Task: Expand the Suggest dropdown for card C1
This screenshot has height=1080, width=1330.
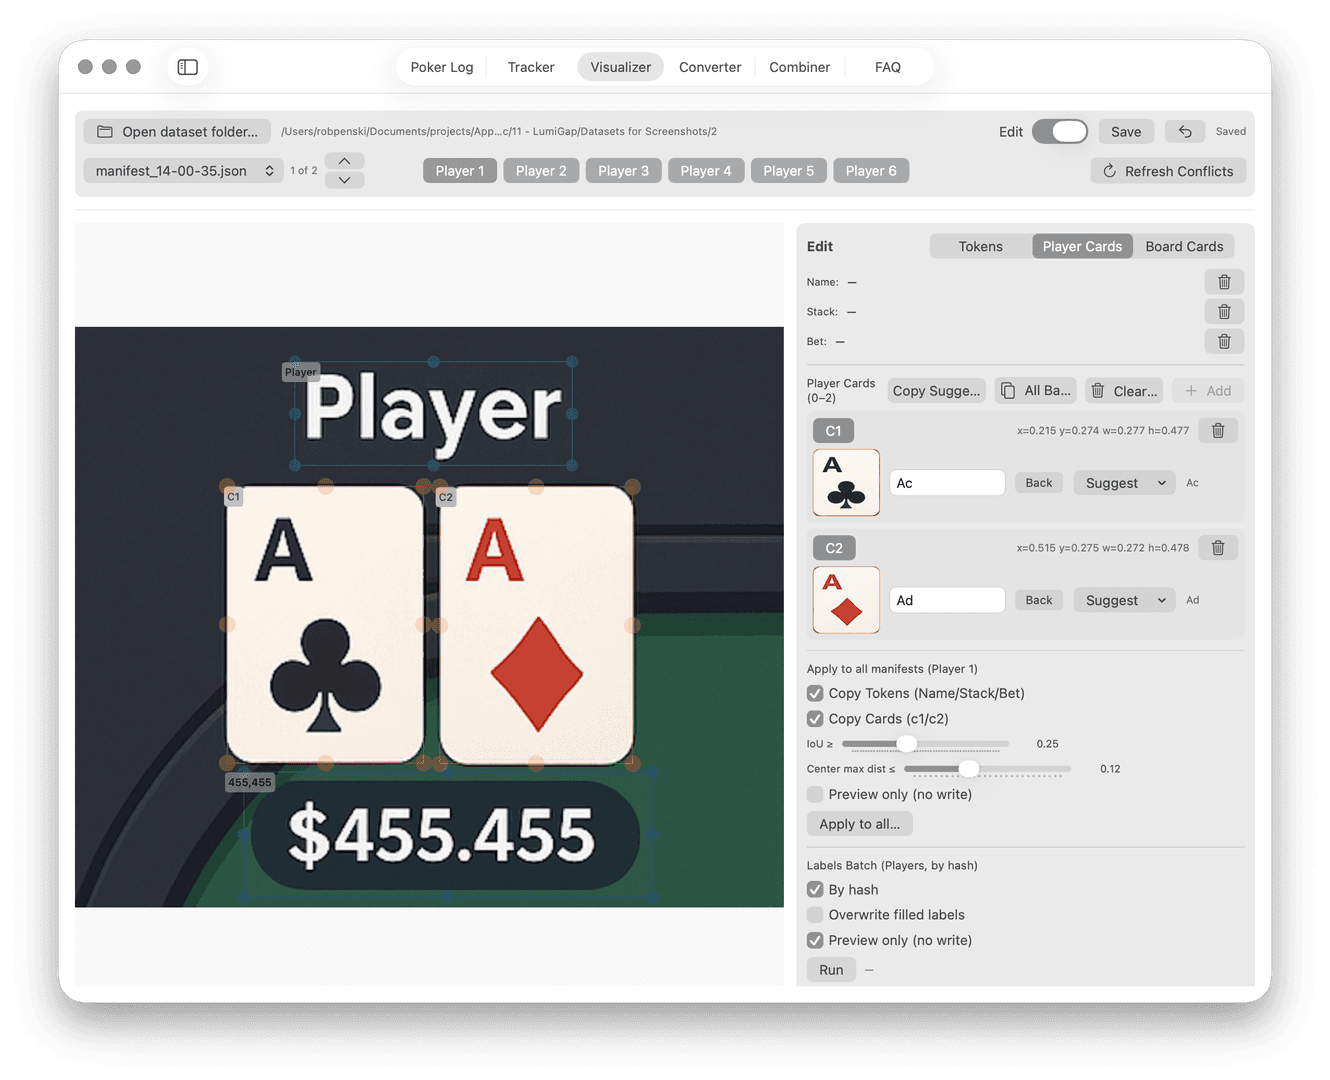Action: [x=1125, y=483]
